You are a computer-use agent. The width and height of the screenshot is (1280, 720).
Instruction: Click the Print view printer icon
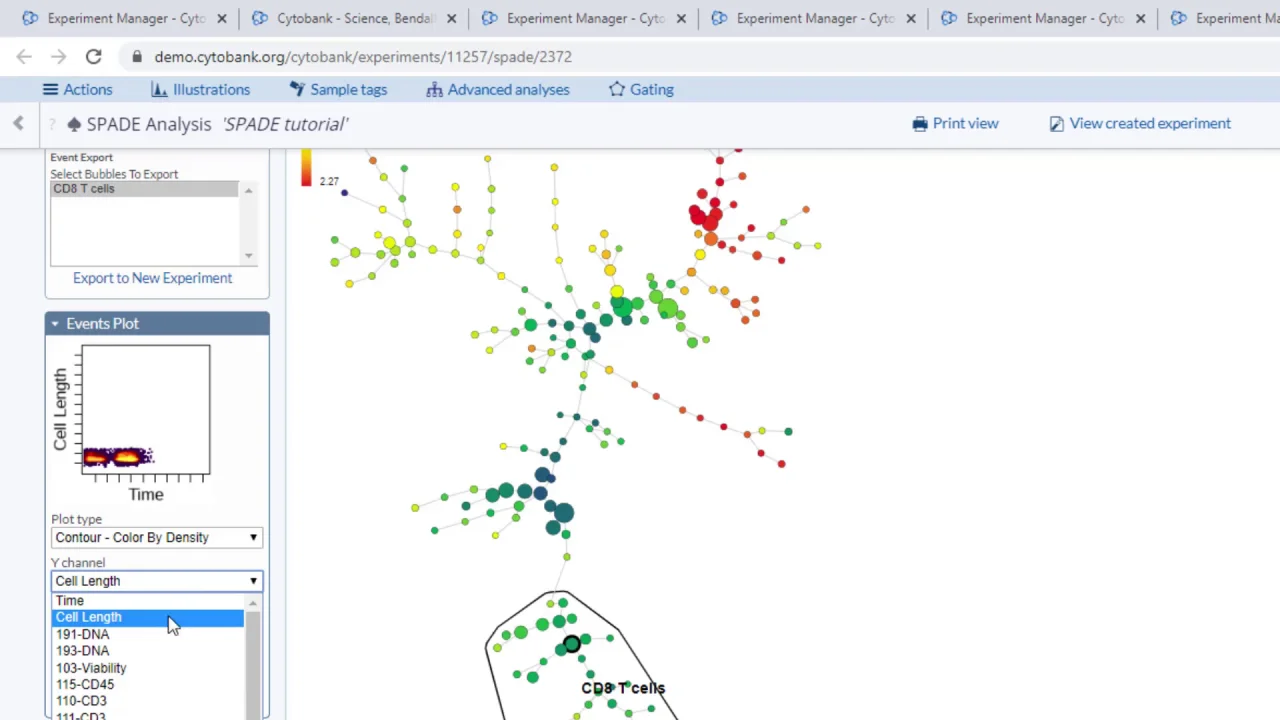tap(920, 123)
